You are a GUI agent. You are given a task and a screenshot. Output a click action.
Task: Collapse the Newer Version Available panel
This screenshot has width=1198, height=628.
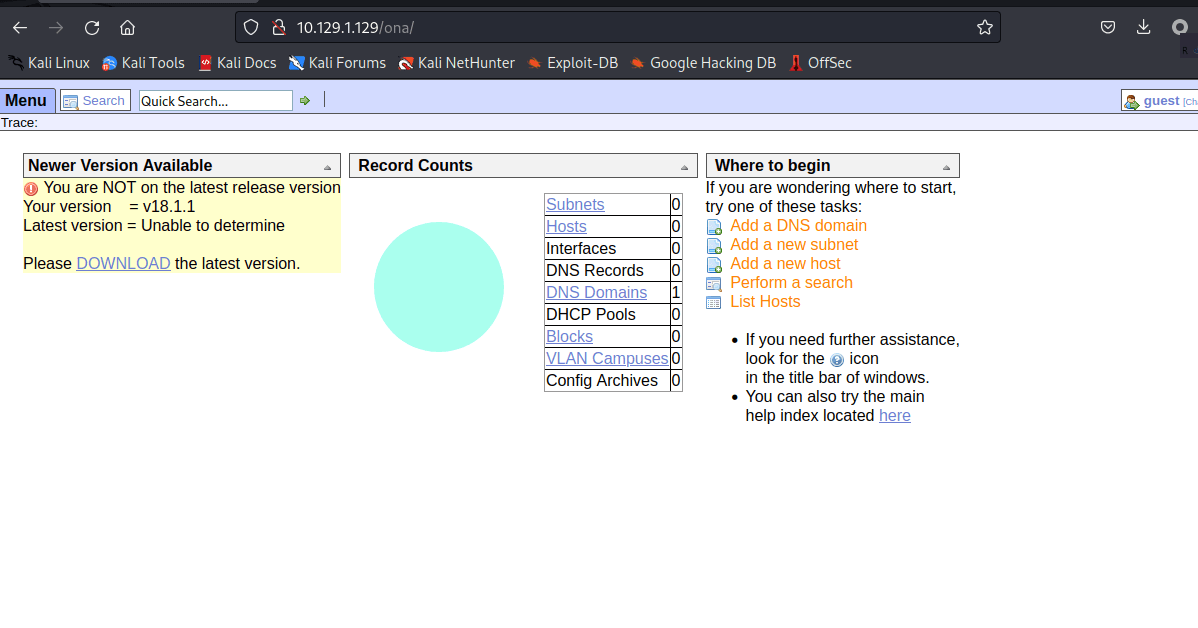point(328,167)
